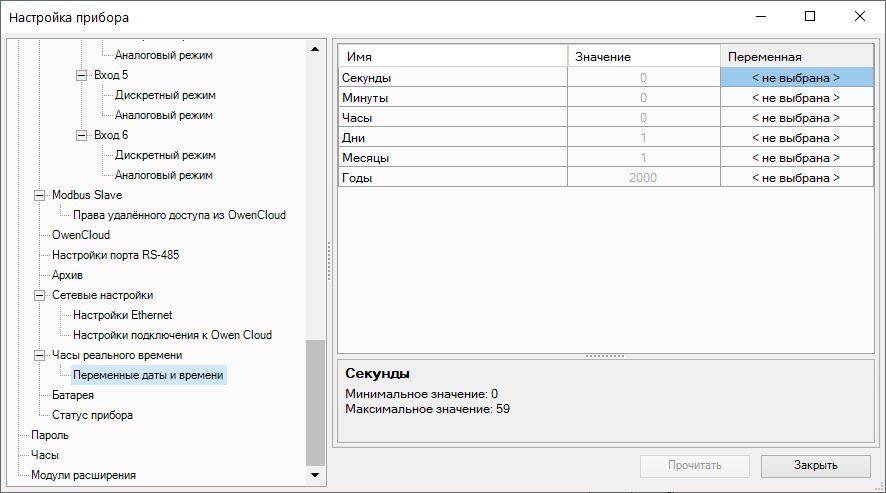Collapse the Вход 5 tree node

point(82,75)
